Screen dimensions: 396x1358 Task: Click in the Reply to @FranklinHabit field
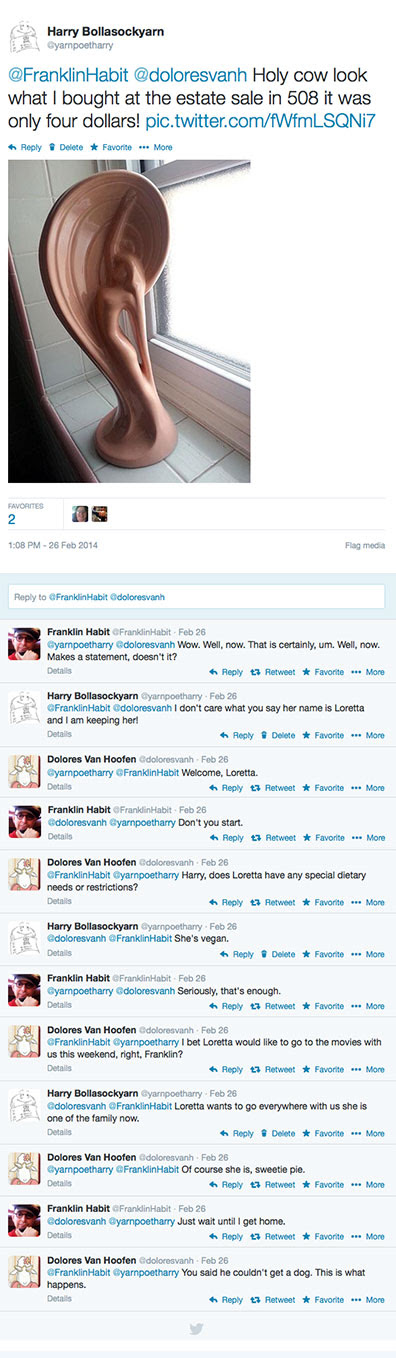click(x=196, y=597)
